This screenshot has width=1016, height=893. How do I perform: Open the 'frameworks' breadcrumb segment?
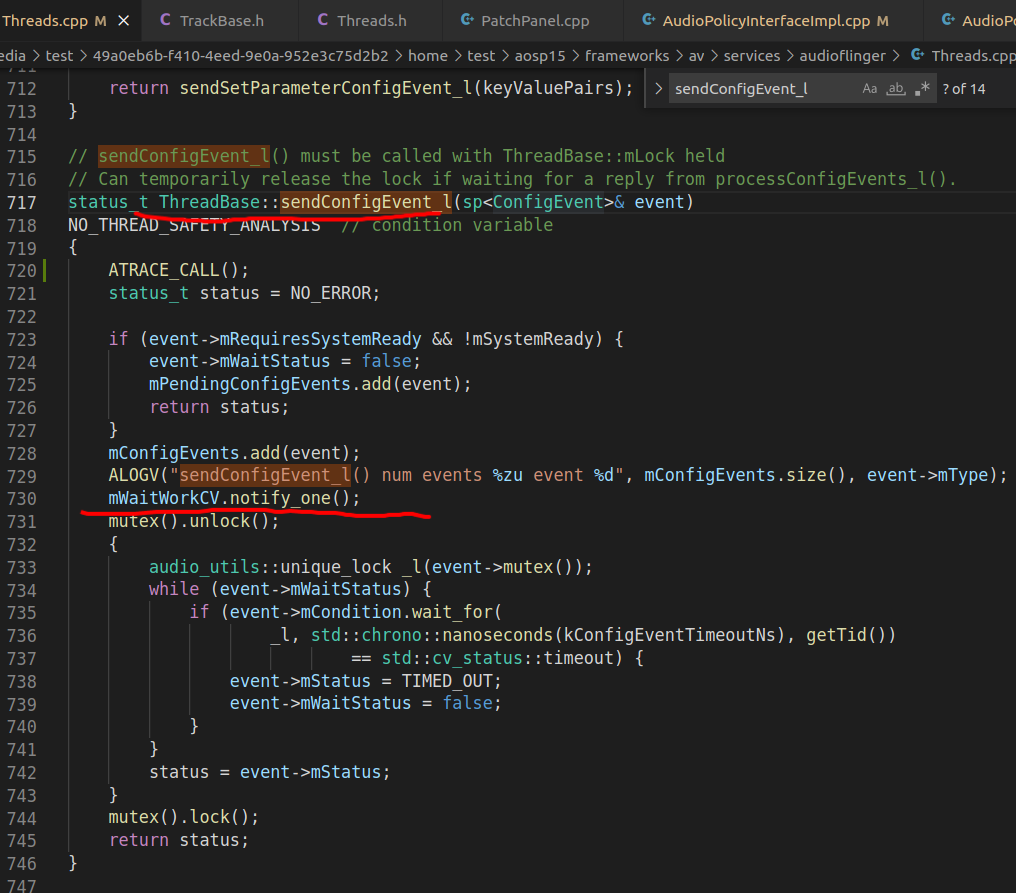pyautogui.click(x=627, y=56)
